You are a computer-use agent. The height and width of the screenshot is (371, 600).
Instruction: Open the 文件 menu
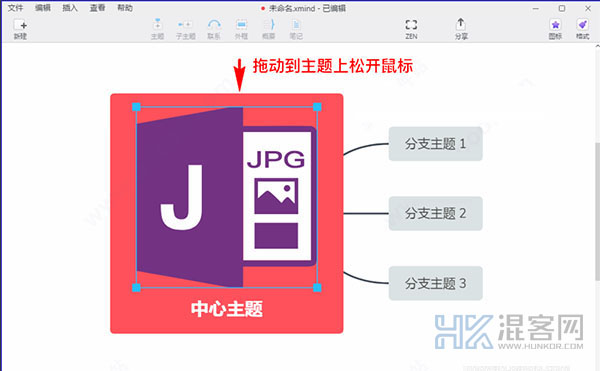click(x=15, y=8)
